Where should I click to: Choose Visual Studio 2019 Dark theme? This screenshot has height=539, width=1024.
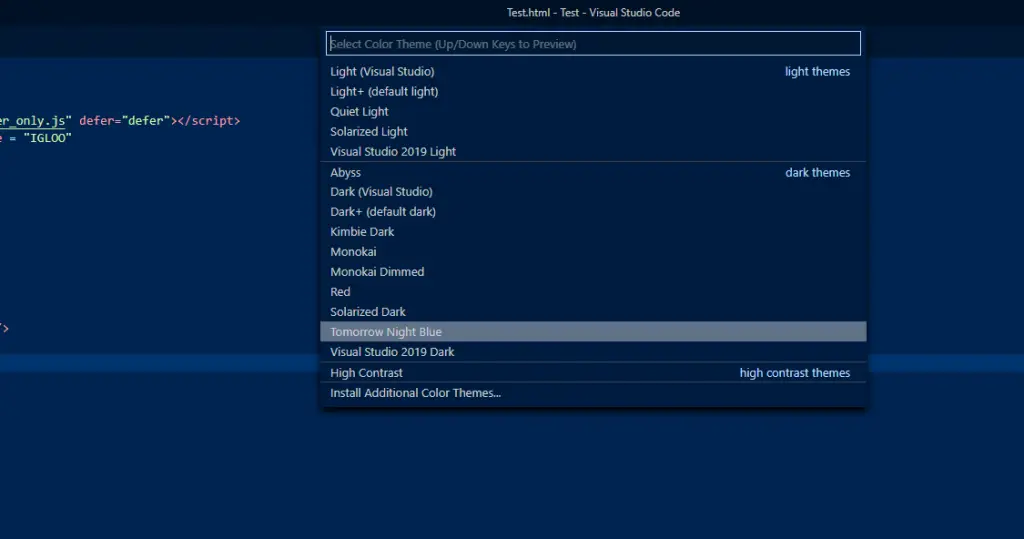(593, 351)
